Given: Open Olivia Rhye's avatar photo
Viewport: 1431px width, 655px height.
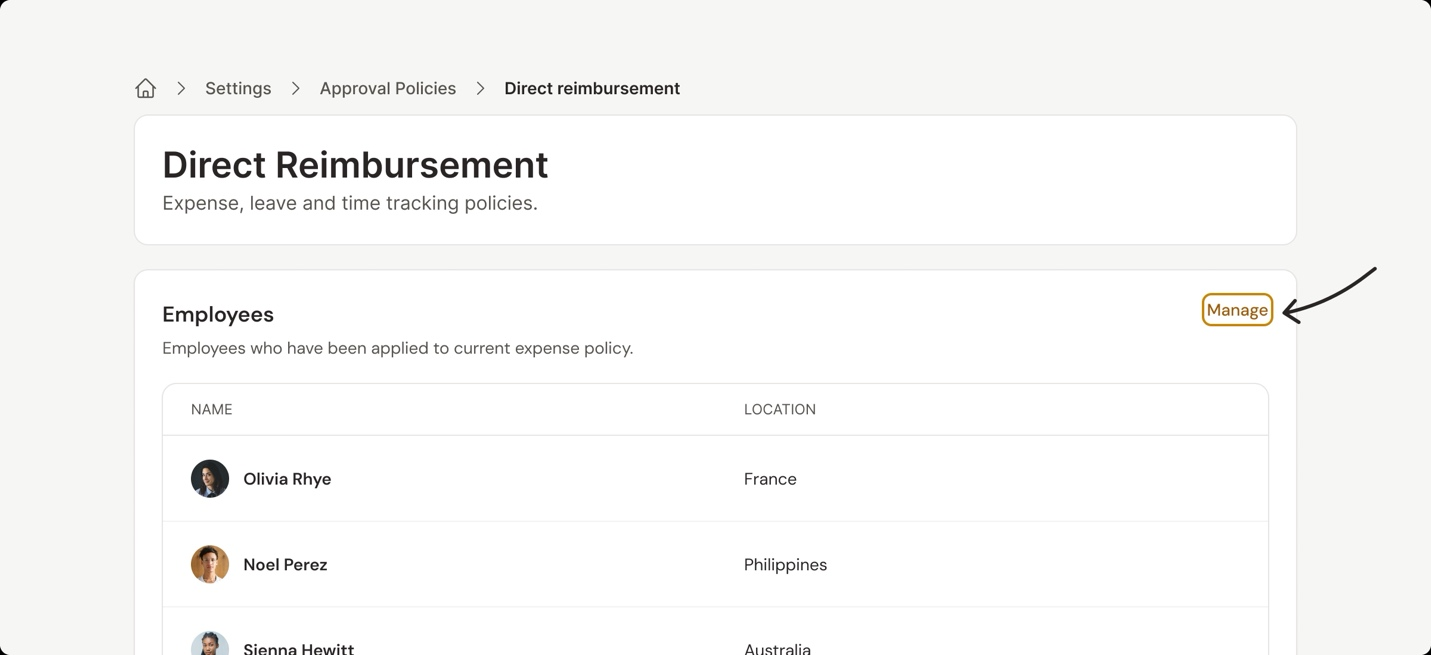Looking at the screenshot, I should (x=210, y=479).
